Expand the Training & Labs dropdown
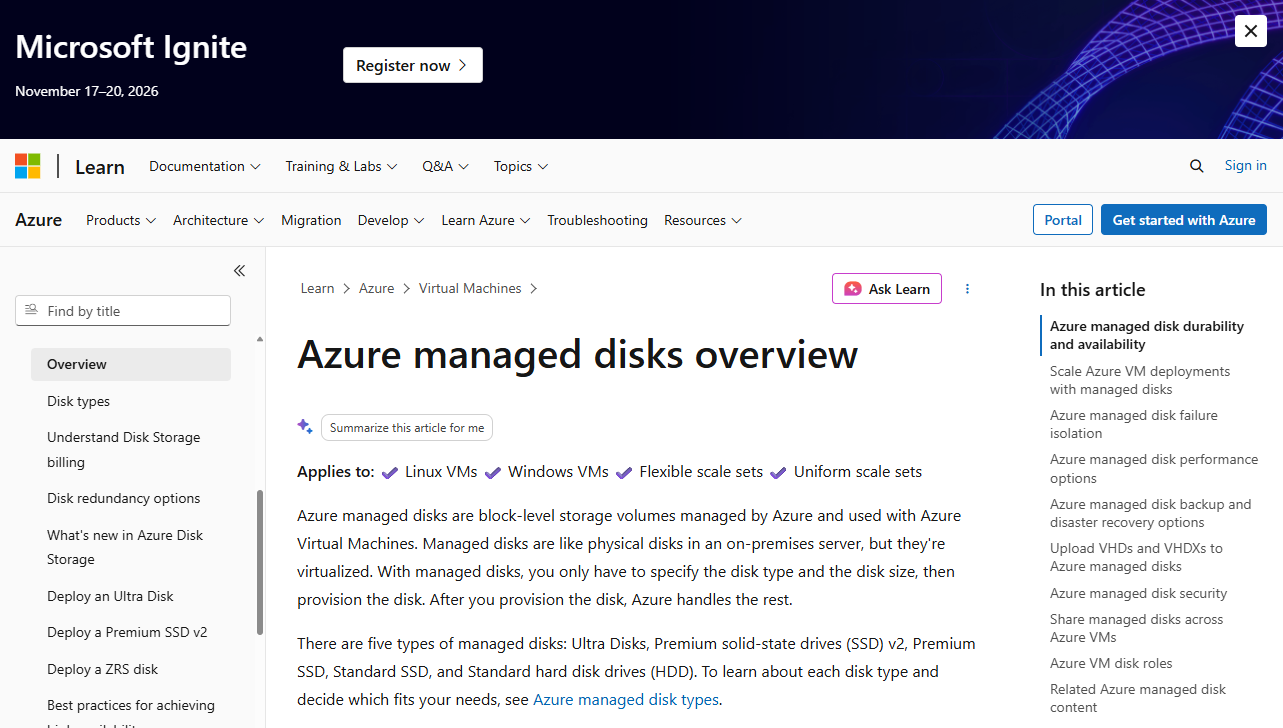The width and height of the screenshot is (1283, 728). (341, 166)
